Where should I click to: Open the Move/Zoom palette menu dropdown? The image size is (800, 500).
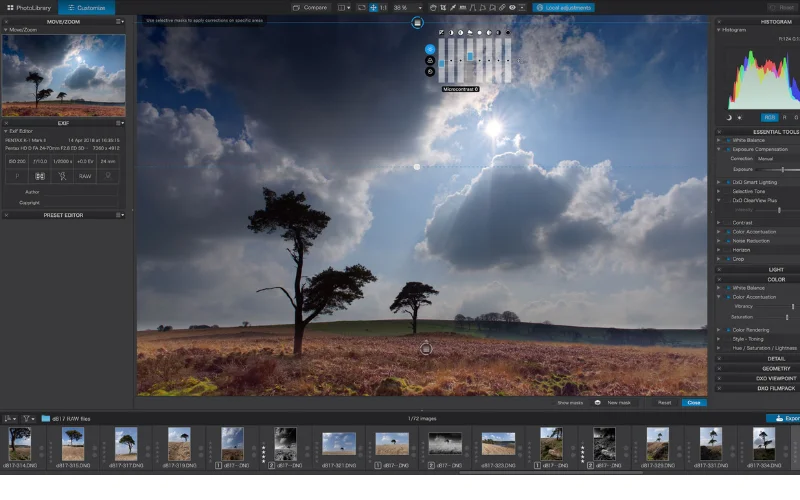120,22
